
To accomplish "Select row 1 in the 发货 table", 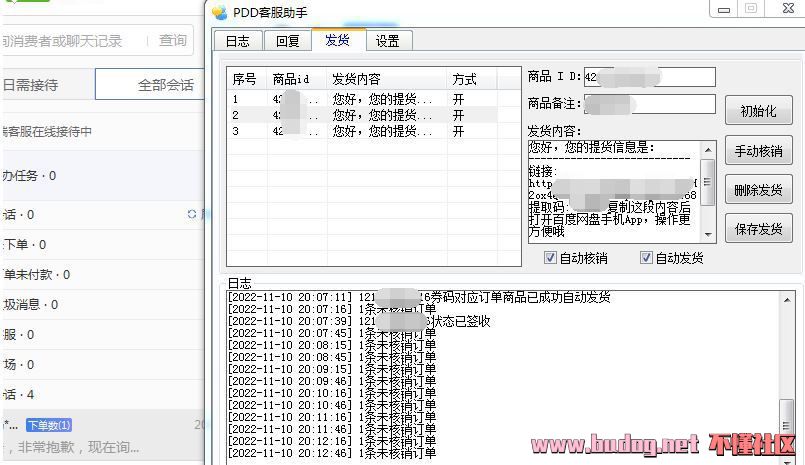I will pyautogui.click(x=362, y=99).
